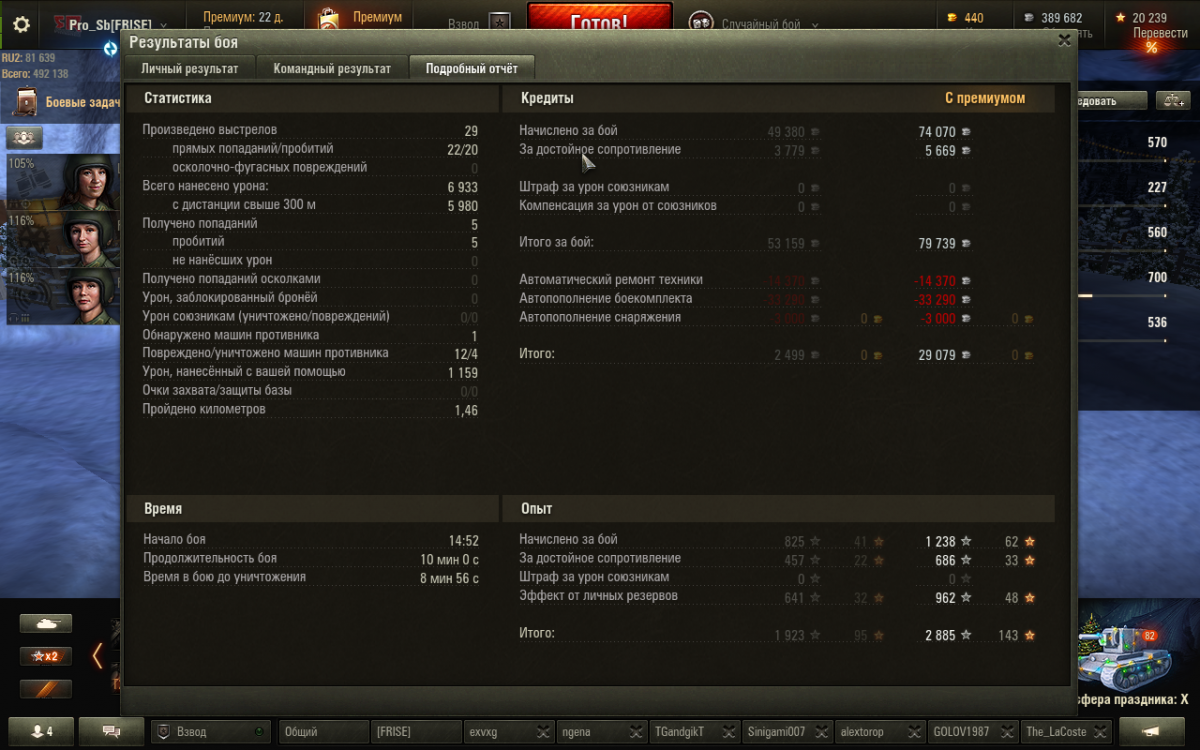
Task: Select the tank icon filter
Action: click(x=46, y=624)
